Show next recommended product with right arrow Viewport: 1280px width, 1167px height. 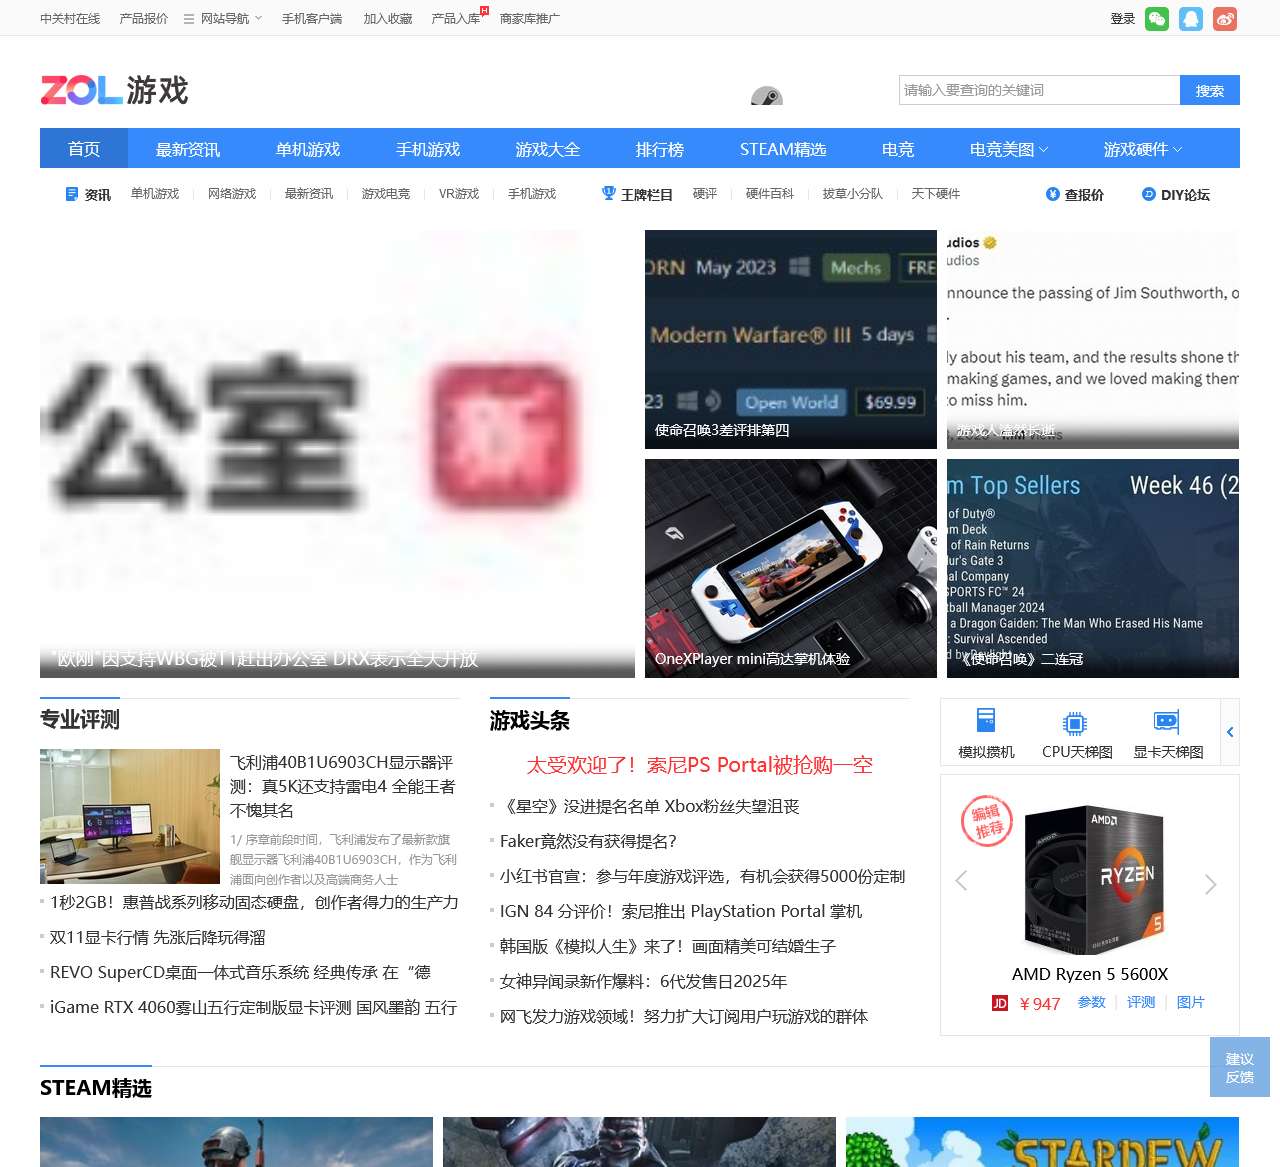click(x=1211, y=884)
